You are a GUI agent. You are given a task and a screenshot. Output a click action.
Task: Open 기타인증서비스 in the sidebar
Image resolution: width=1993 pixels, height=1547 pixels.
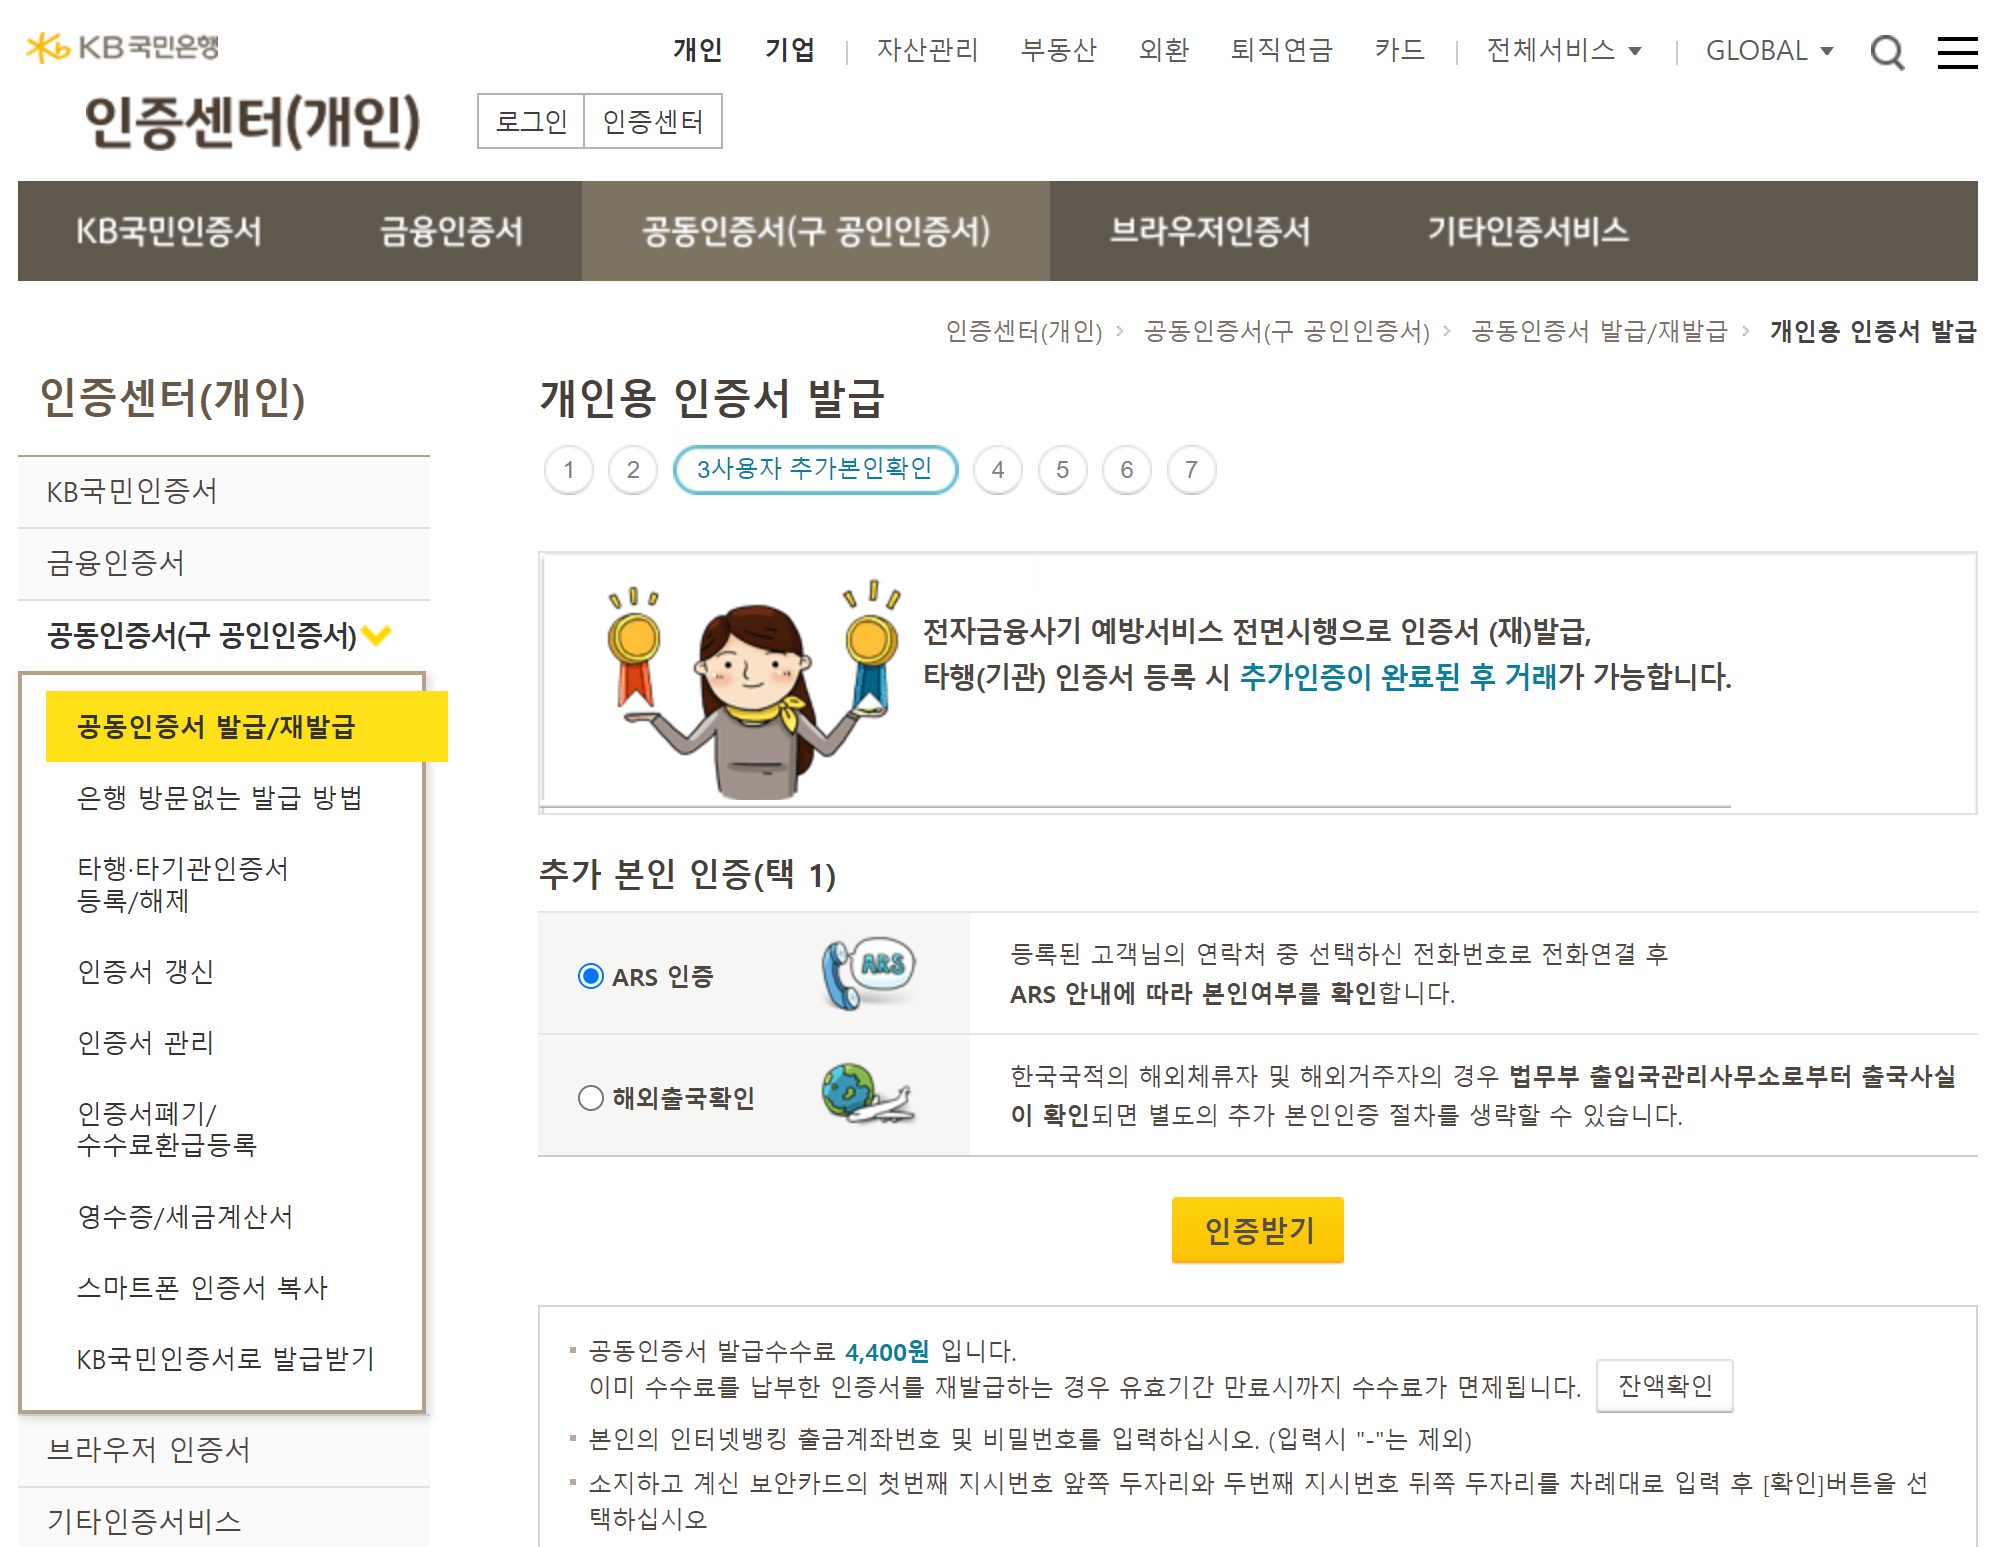pyautogui.click(x=224, y=1520)
